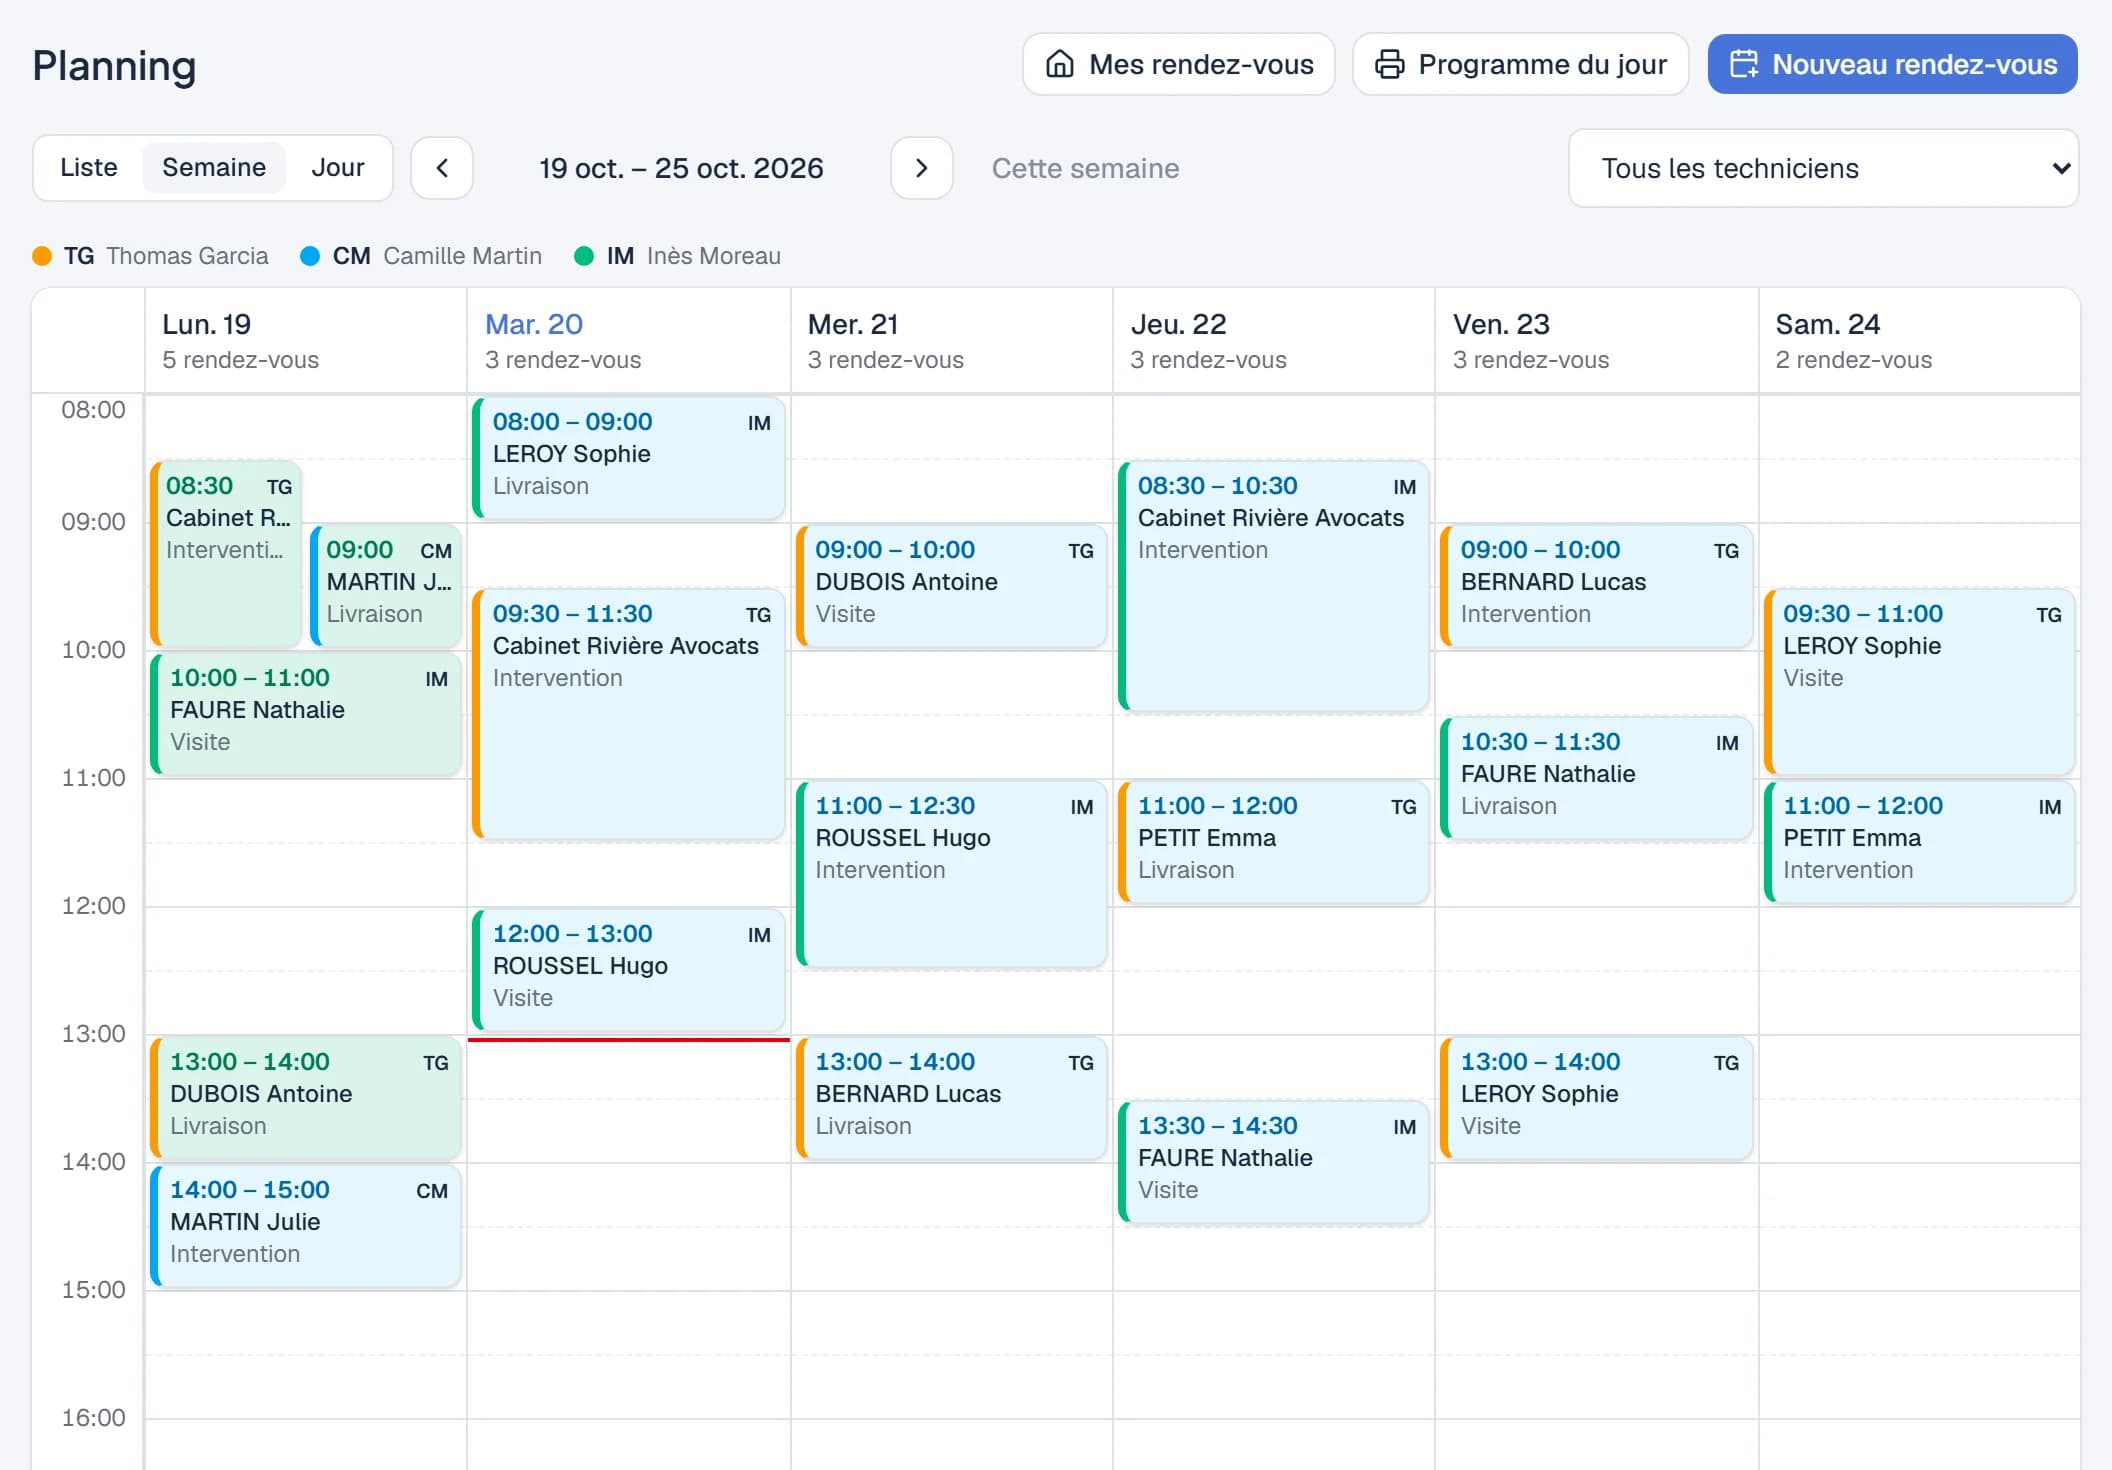Viewport: 2112px width, 1470px height.
Task: Open the Tous les techniciens dropdown
Action: [1823, 168]
